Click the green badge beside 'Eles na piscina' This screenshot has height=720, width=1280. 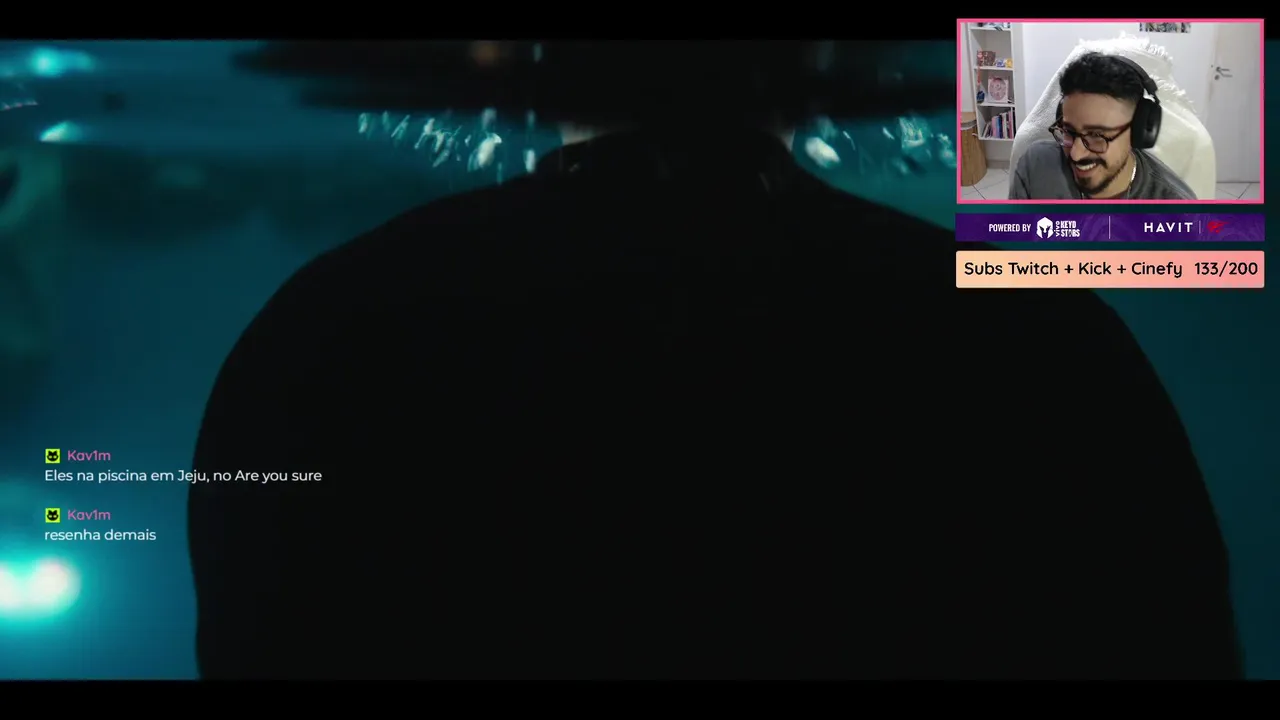point(52,456)
